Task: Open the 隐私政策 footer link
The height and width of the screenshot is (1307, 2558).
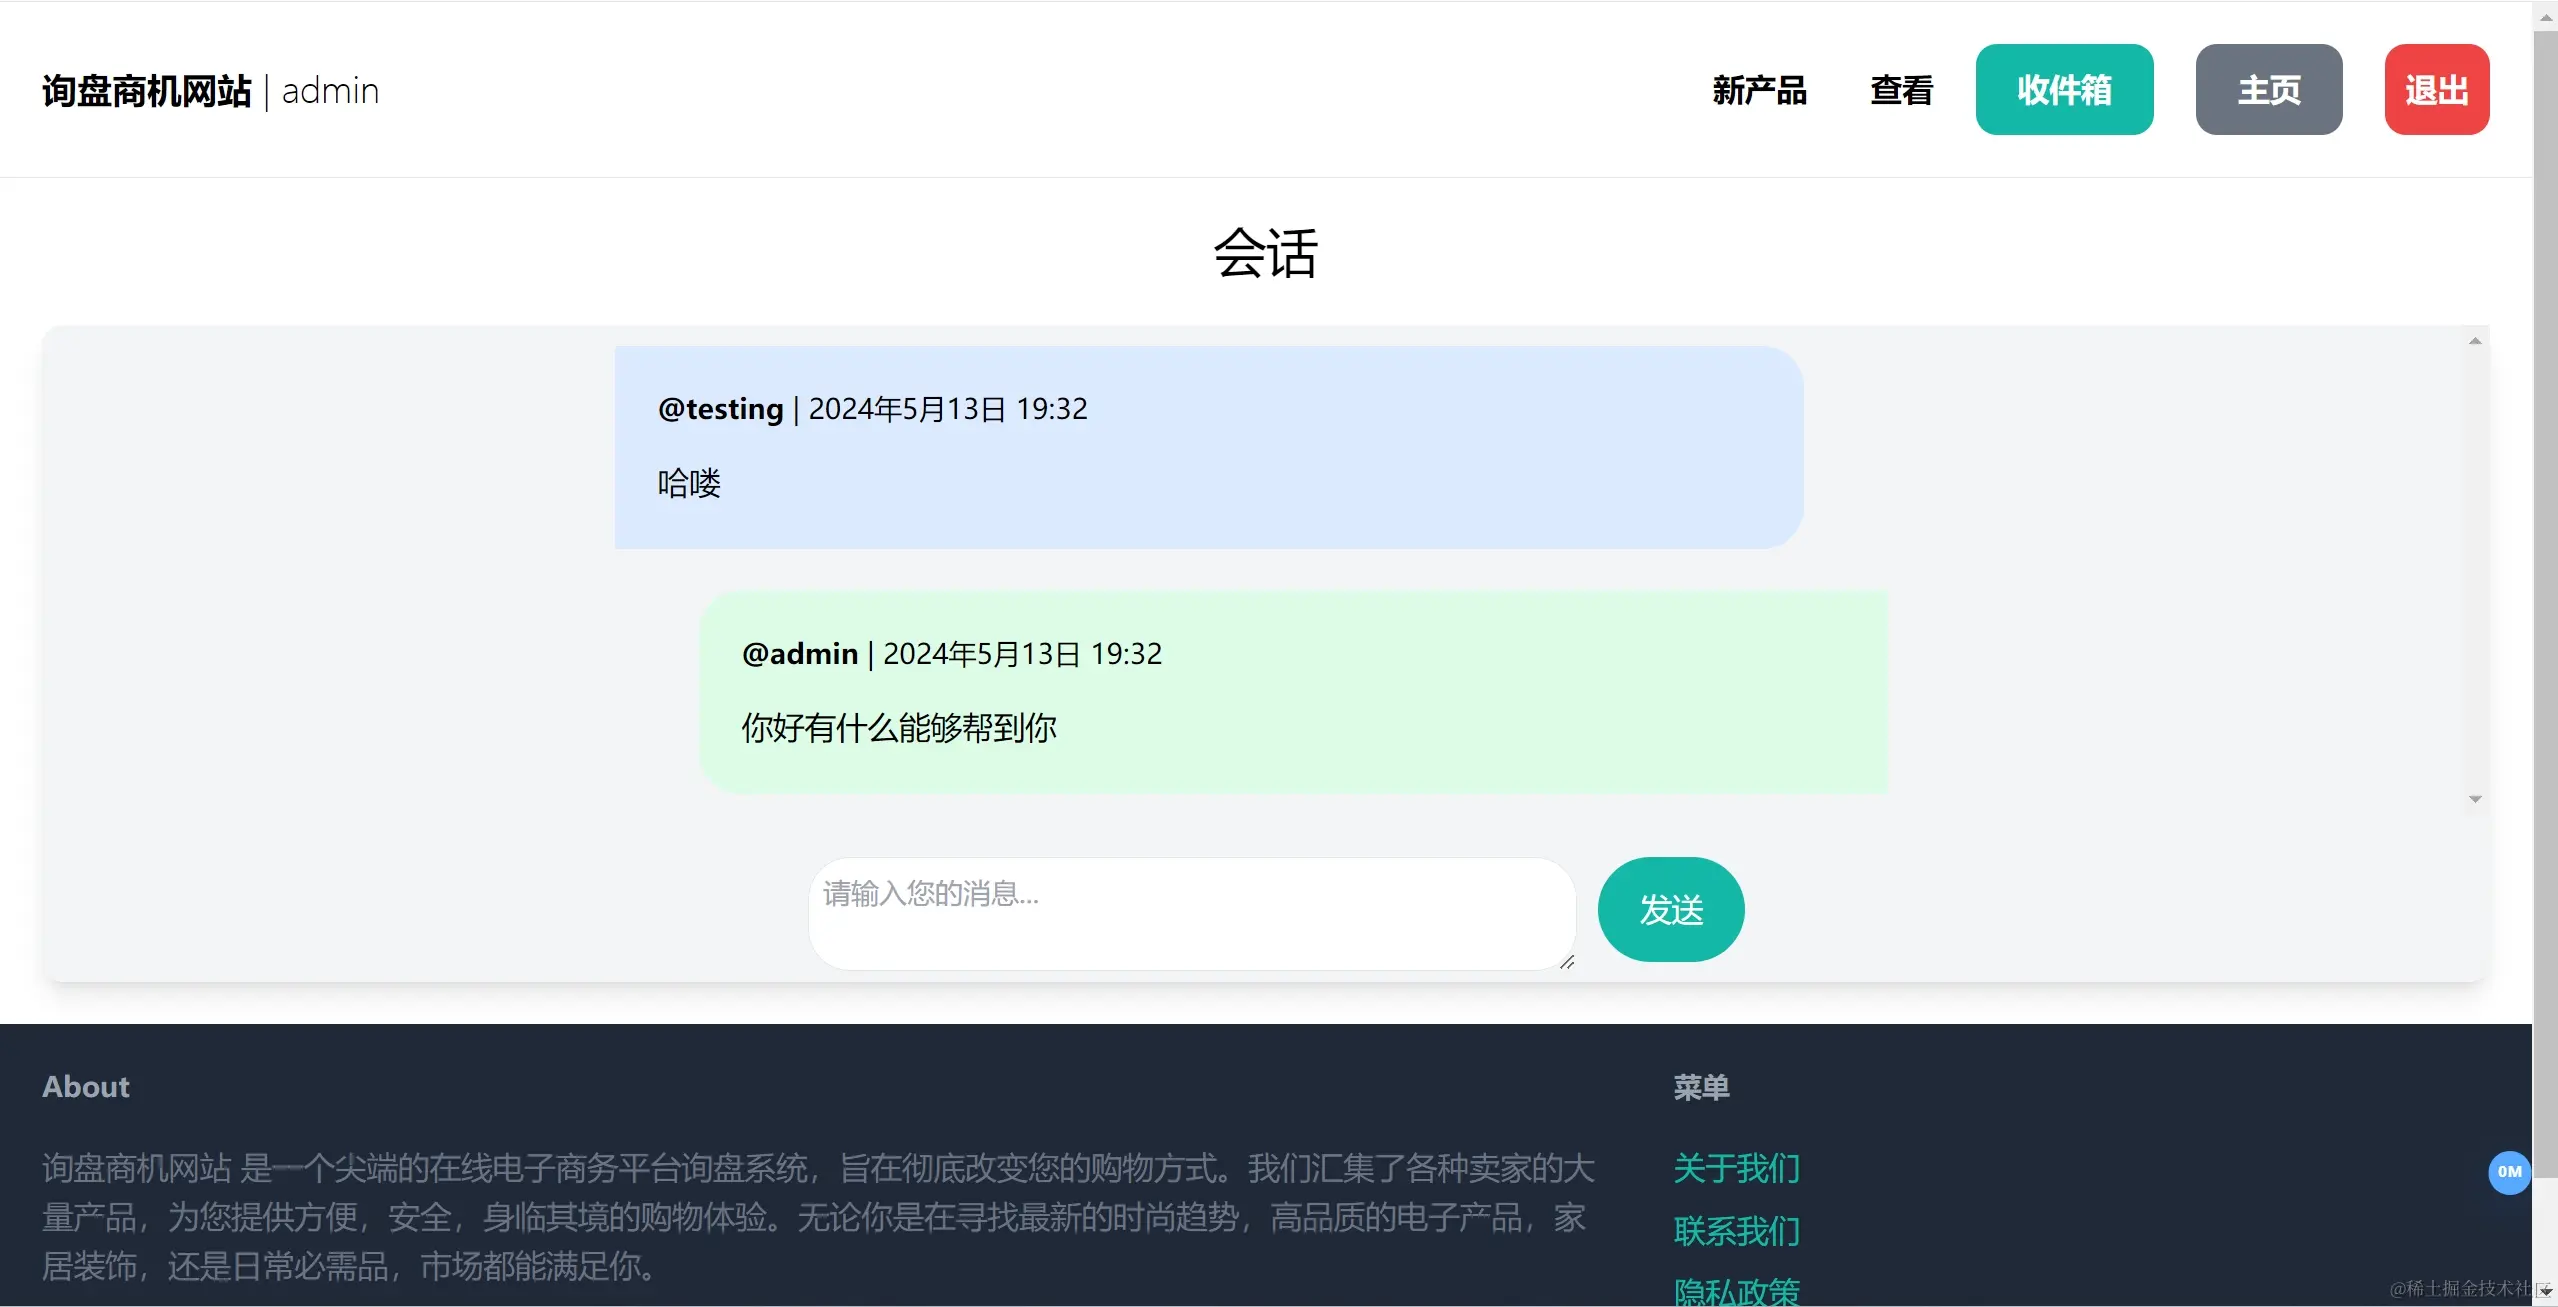Action: coord(1736,1290)
